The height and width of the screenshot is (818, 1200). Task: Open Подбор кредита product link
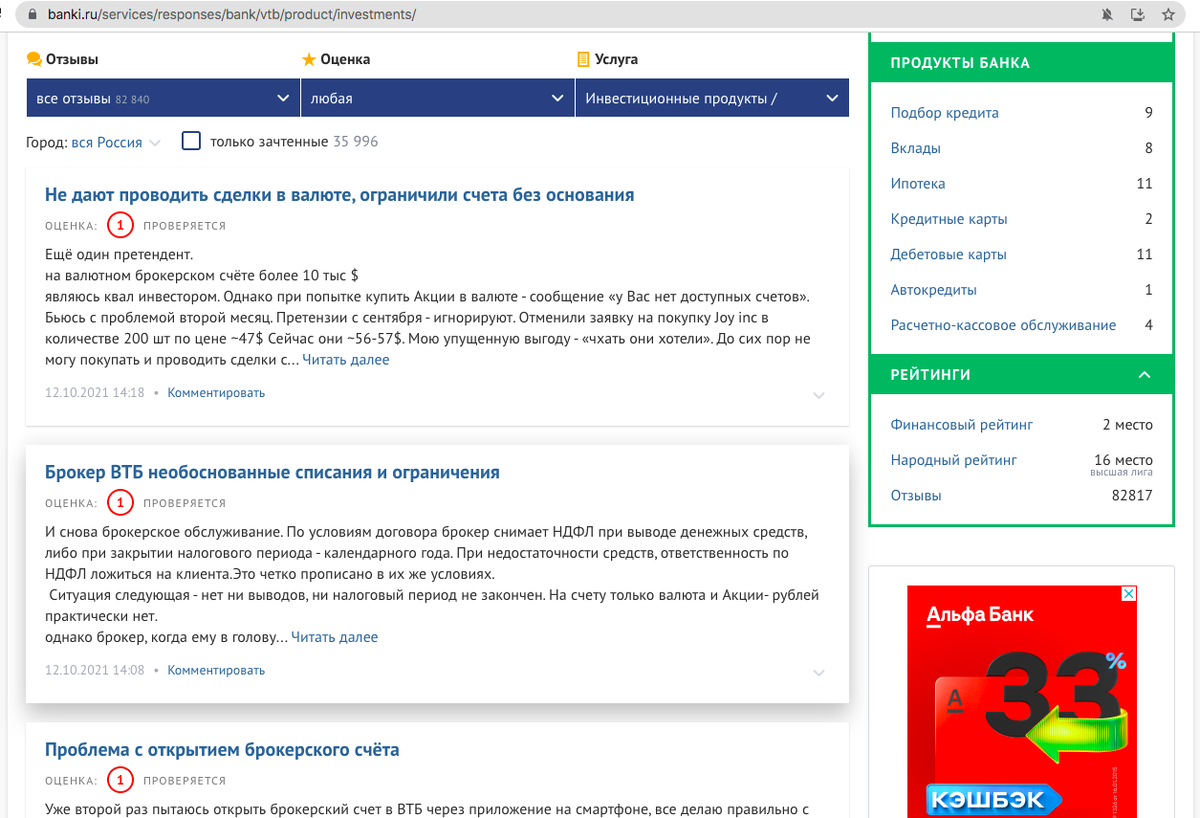coord(944,113)
